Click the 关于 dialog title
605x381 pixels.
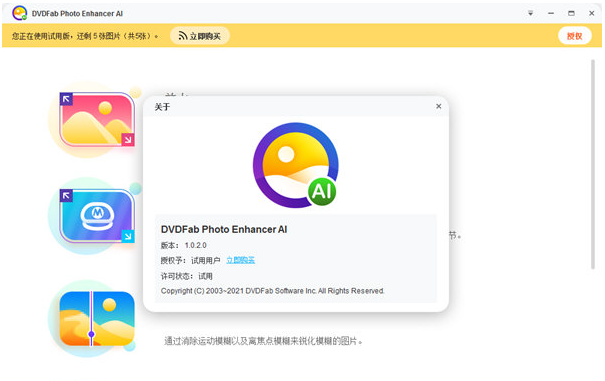[162, 107]
